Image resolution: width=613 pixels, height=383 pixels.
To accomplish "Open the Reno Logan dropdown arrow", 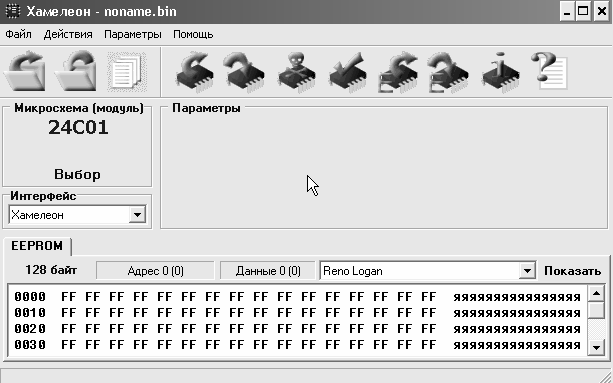I will (527, 270).
